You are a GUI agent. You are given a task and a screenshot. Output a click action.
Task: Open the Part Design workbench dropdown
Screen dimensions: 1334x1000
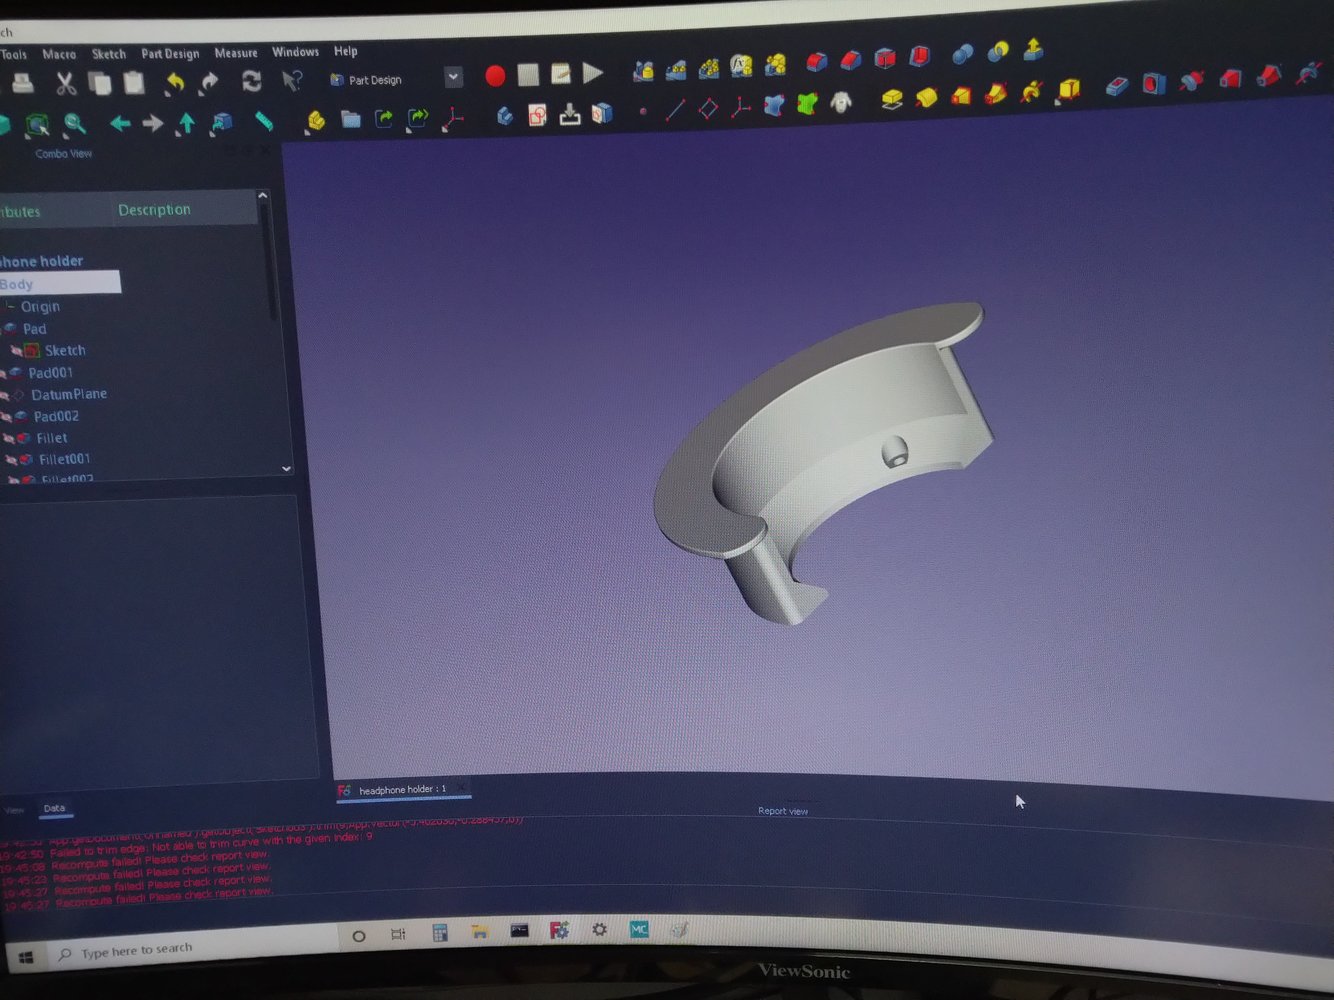pyautogui.click(x=453, y=77)
